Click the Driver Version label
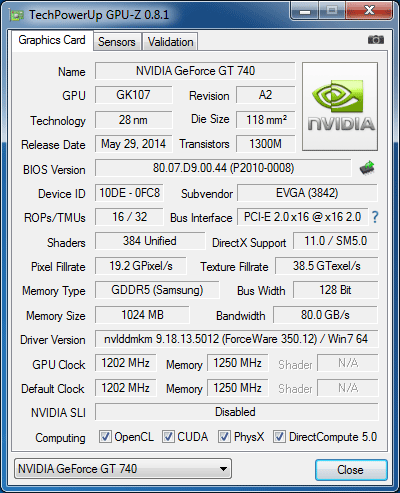This screenshot has width=400, height=493. pos(53,340)
